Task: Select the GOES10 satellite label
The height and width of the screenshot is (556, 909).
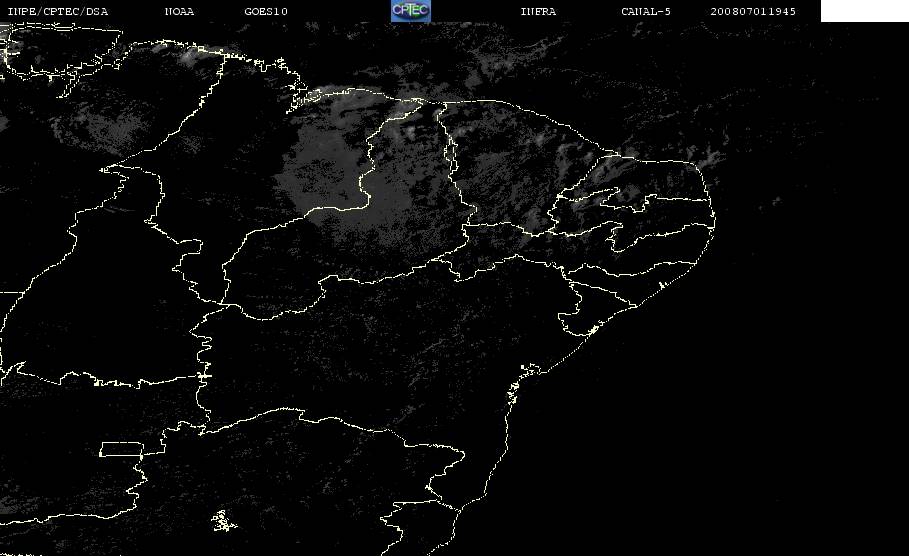Action: tap(266, 11)
